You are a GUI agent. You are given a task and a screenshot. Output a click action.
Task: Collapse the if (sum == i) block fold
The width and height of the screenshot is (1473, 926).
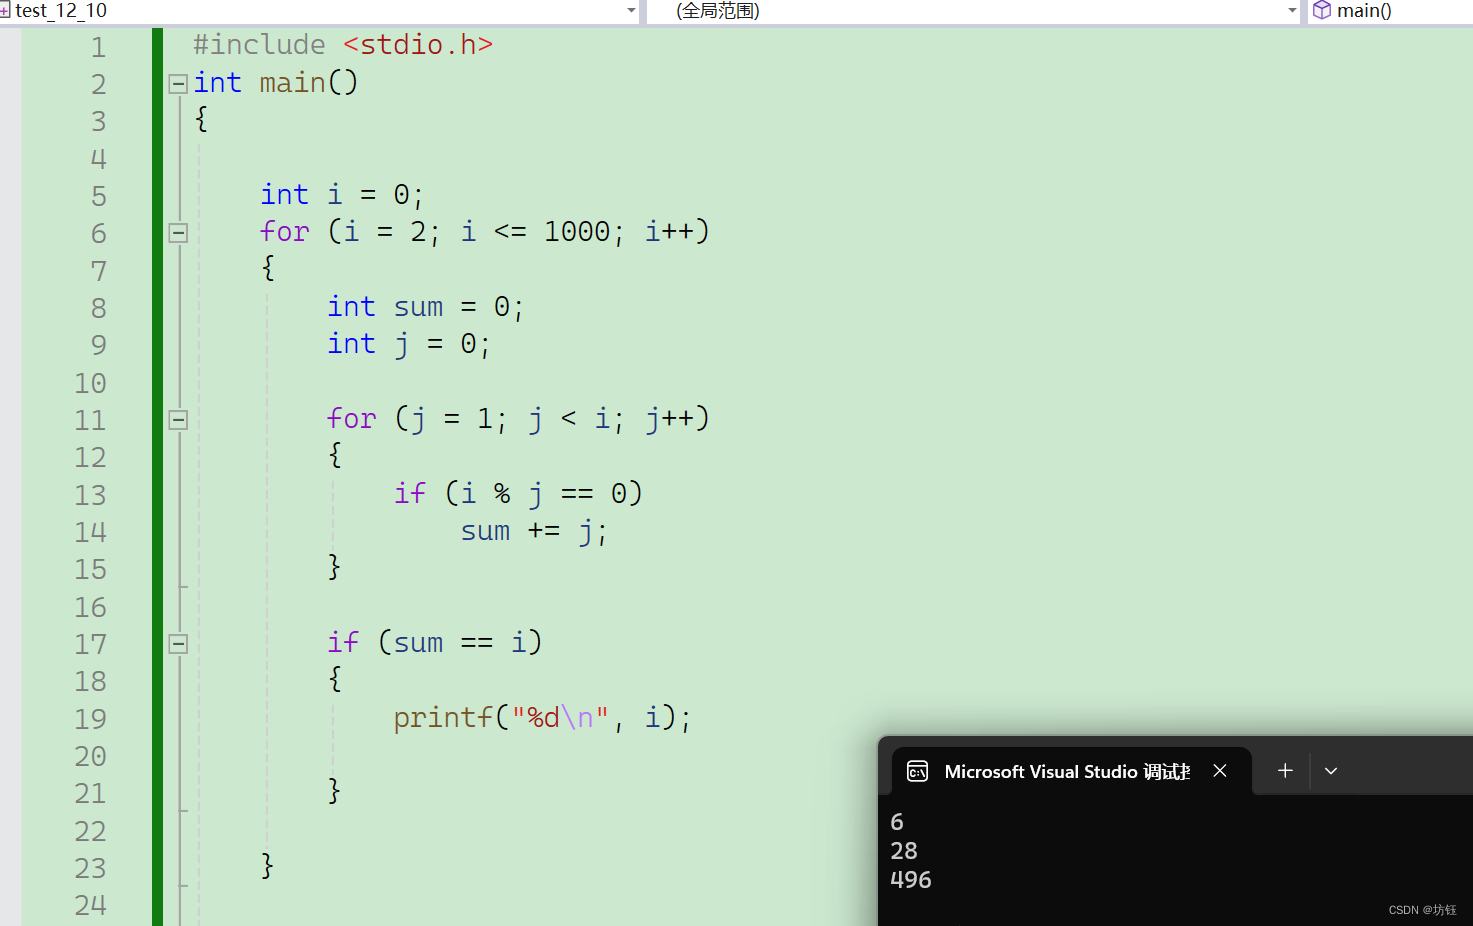(178, 644)
